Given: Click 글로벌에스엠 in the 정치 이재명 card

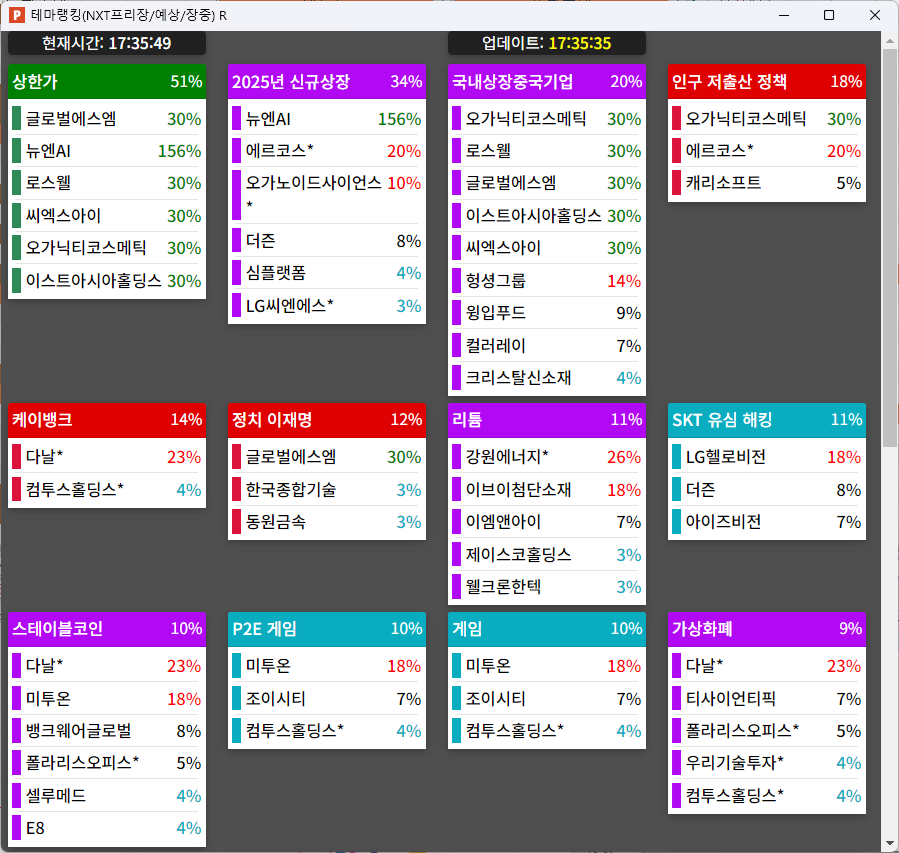Looking at the screenshot, I should [327, 457].
